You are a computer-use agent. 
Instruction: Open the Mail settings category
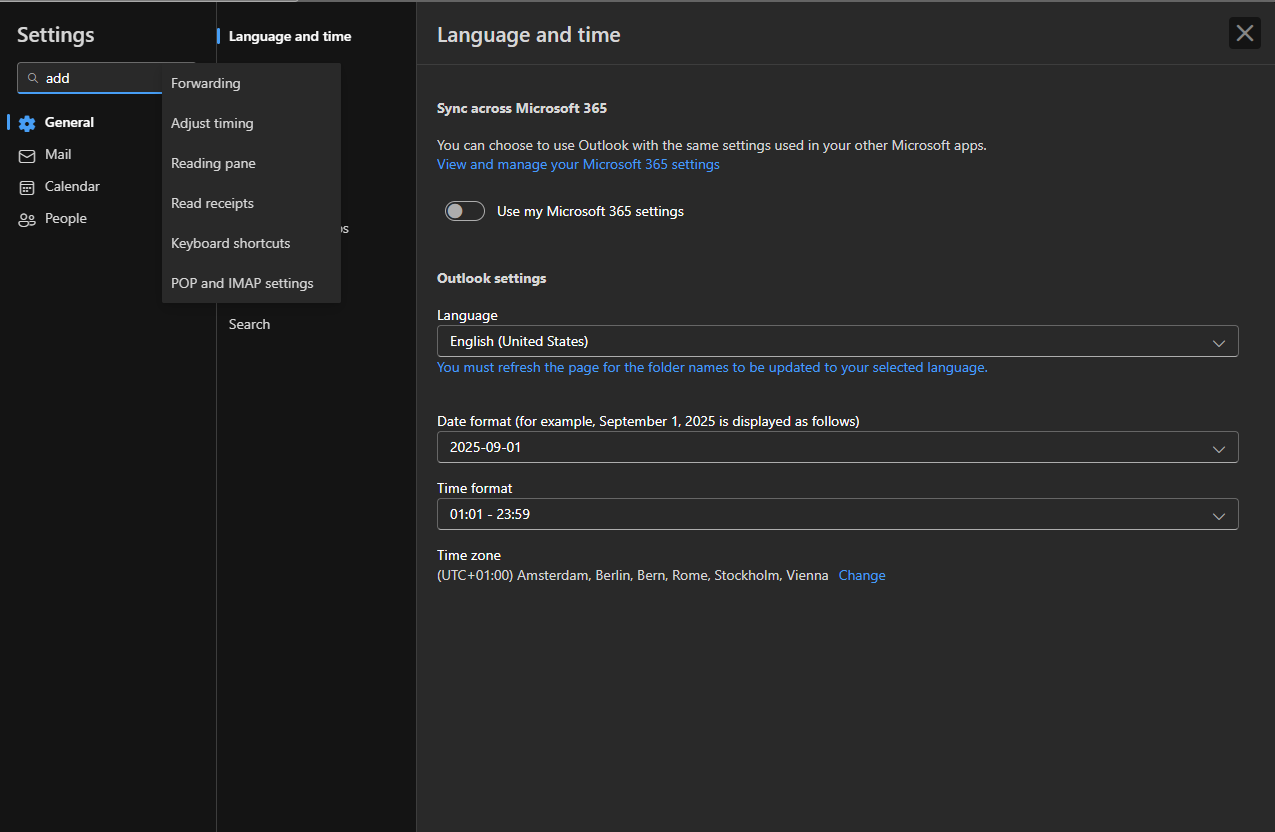tap(58, 155)
